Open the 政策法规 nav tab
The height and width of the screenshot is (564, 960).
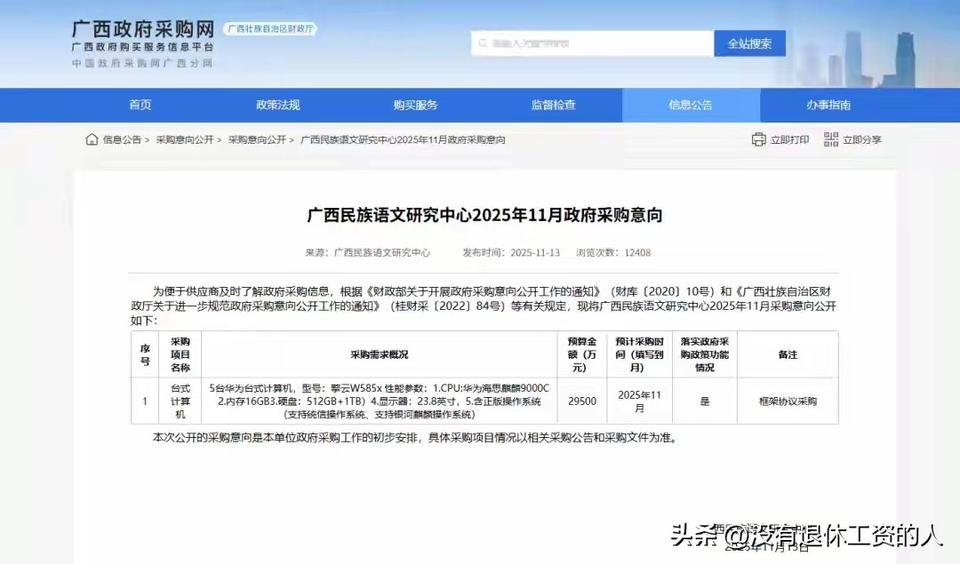tap(278, 105)
